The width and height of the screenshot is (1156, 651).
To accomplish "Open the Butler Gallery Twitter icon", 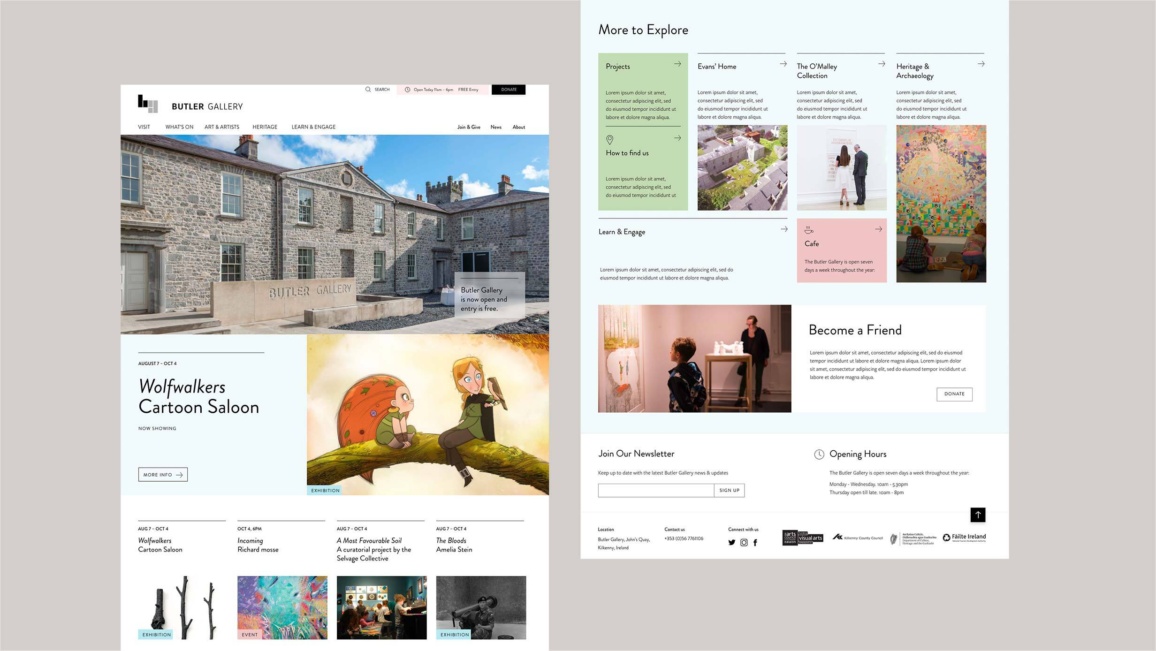I will coord(731,543).
